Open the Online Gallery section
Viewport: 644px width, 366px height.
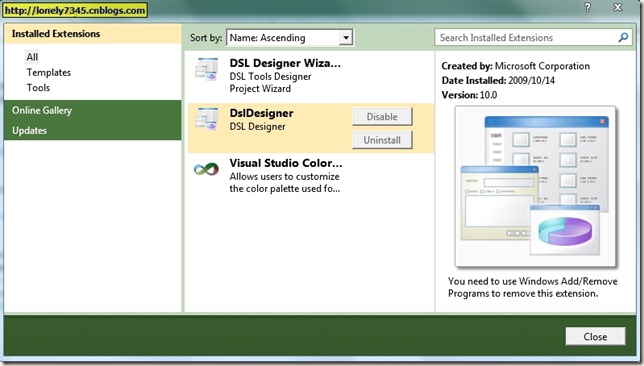93,110
